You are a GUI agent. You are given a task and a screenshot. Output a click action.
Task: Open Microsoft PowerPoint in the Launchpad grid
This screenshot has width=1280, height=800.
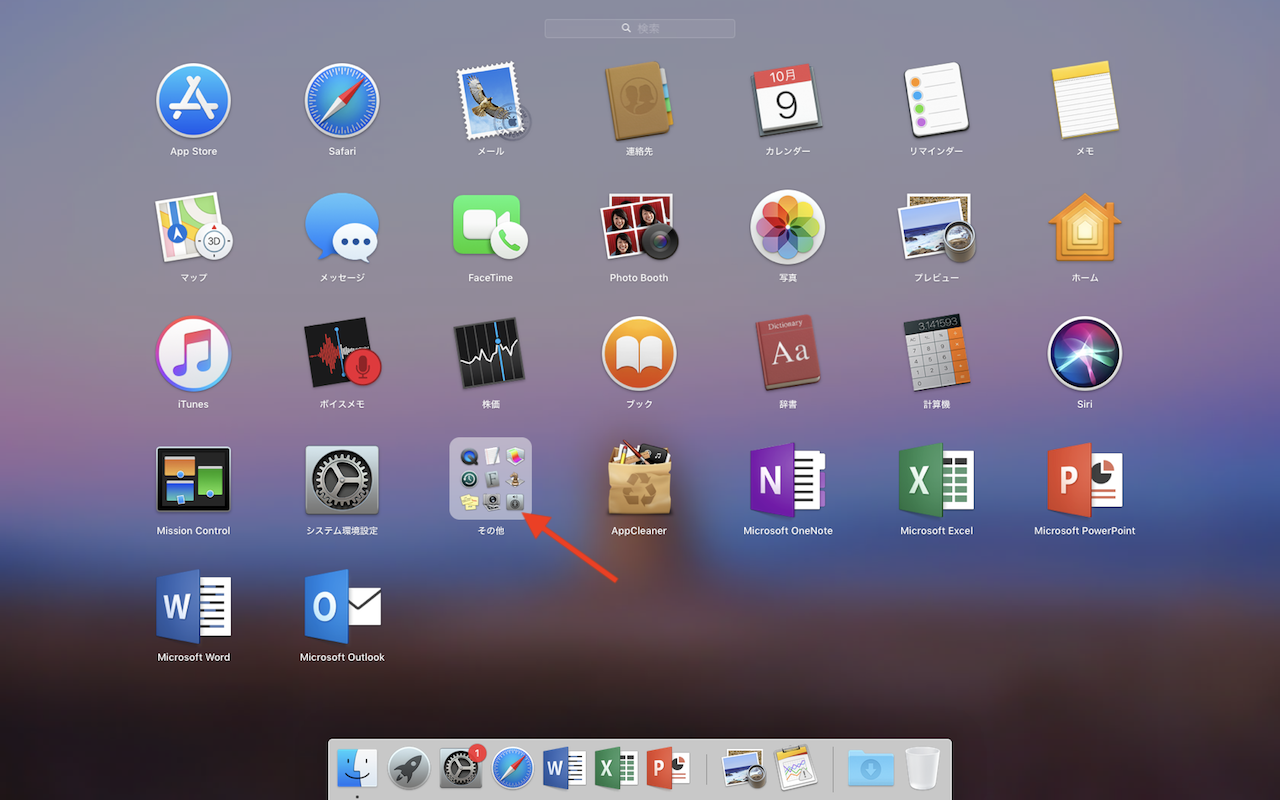(x=1085, y=480)
